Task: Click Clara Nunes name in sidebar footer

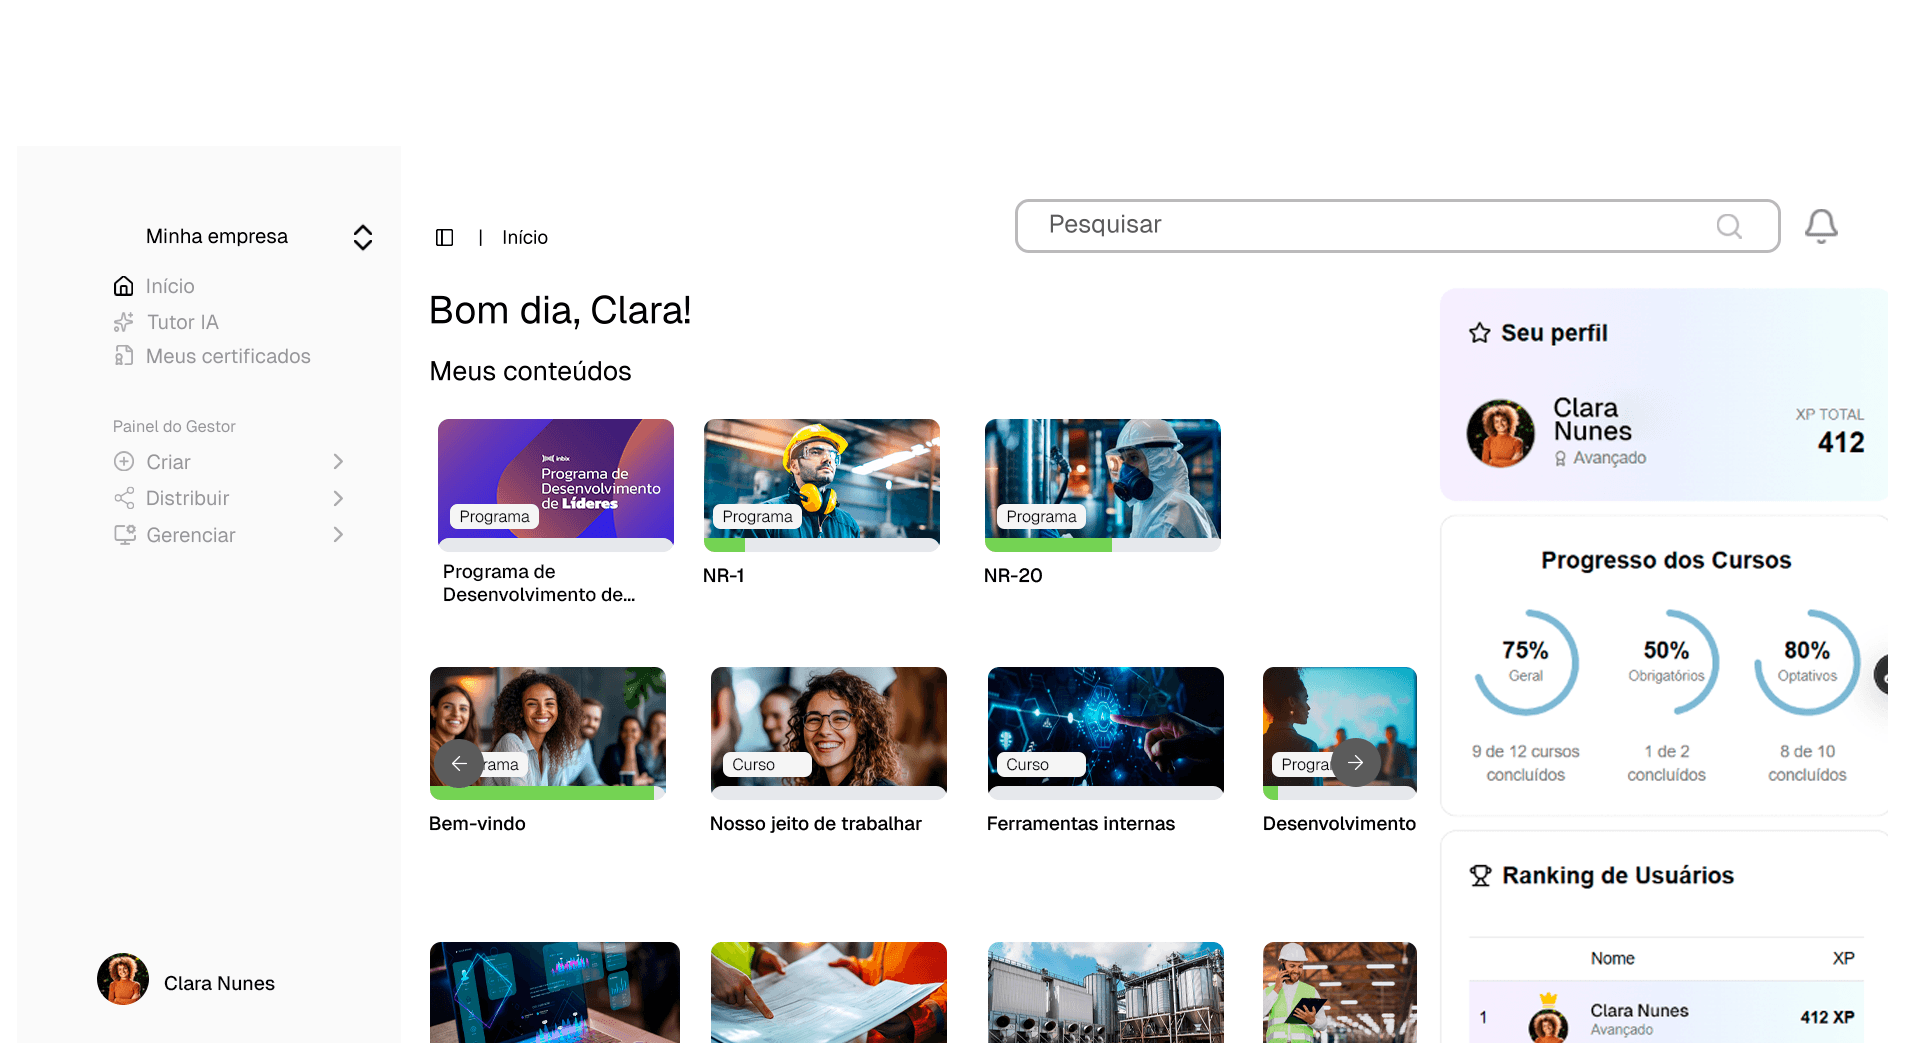Action: pyautogui.click(x=219, y=984)
